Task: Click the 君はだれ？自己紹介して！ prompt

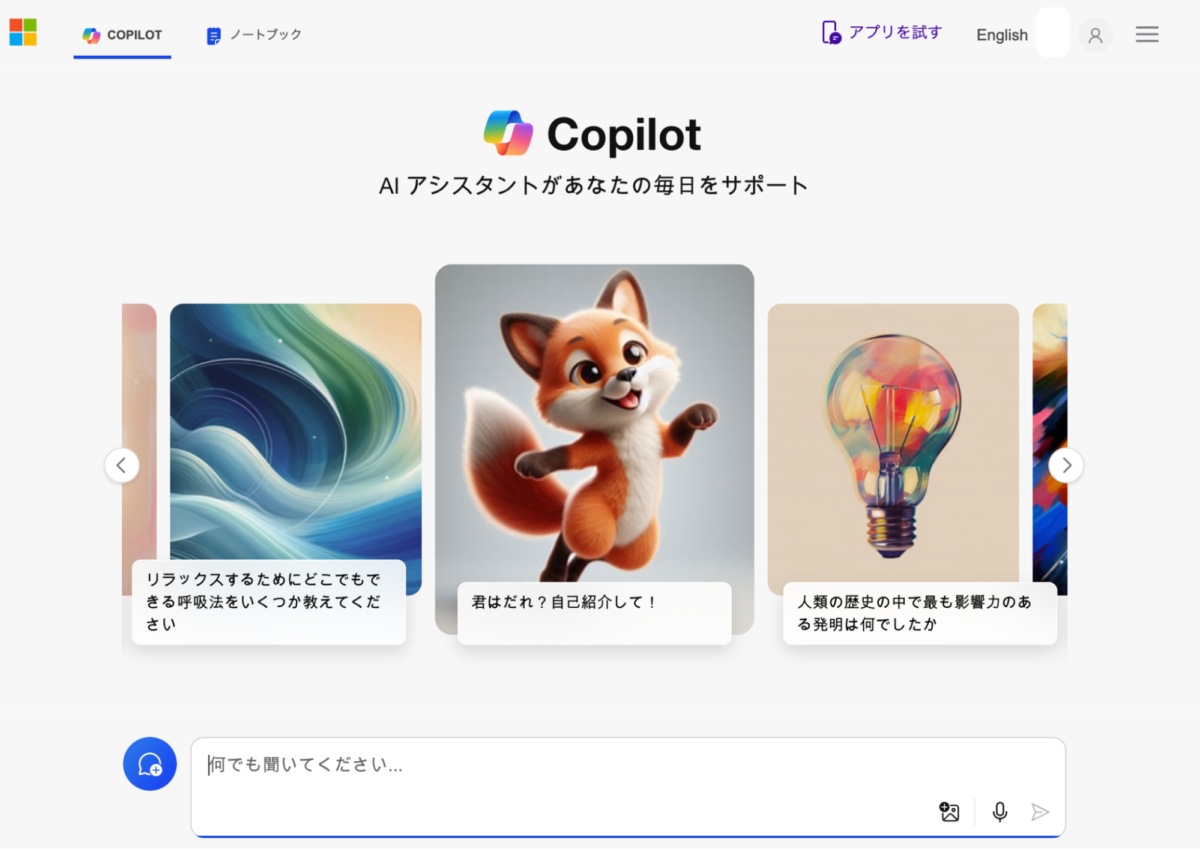Action: [x=595, y=613]
